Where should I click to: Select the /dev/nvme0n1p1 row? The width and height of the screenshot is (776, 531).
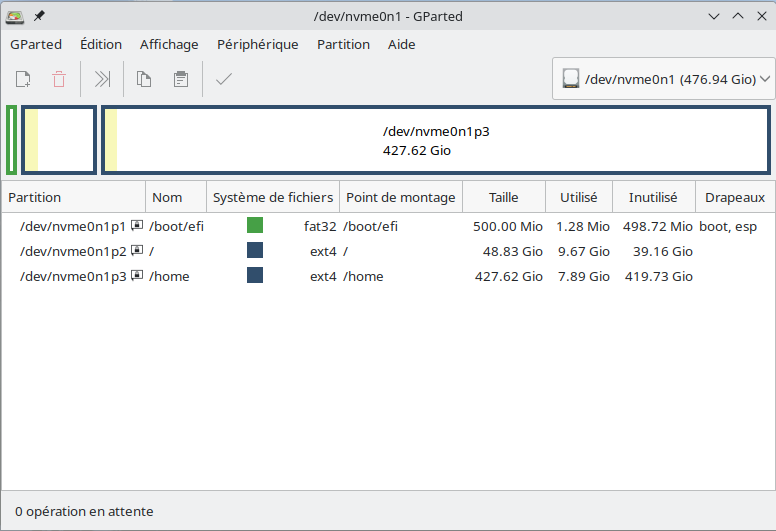tap(388, 226)
